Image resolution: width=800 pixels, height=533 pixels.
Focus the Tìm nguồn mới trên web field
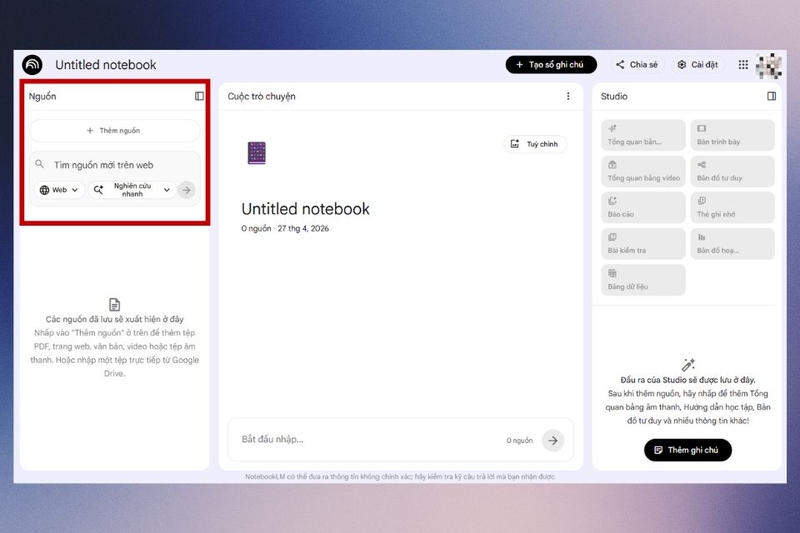114,165
